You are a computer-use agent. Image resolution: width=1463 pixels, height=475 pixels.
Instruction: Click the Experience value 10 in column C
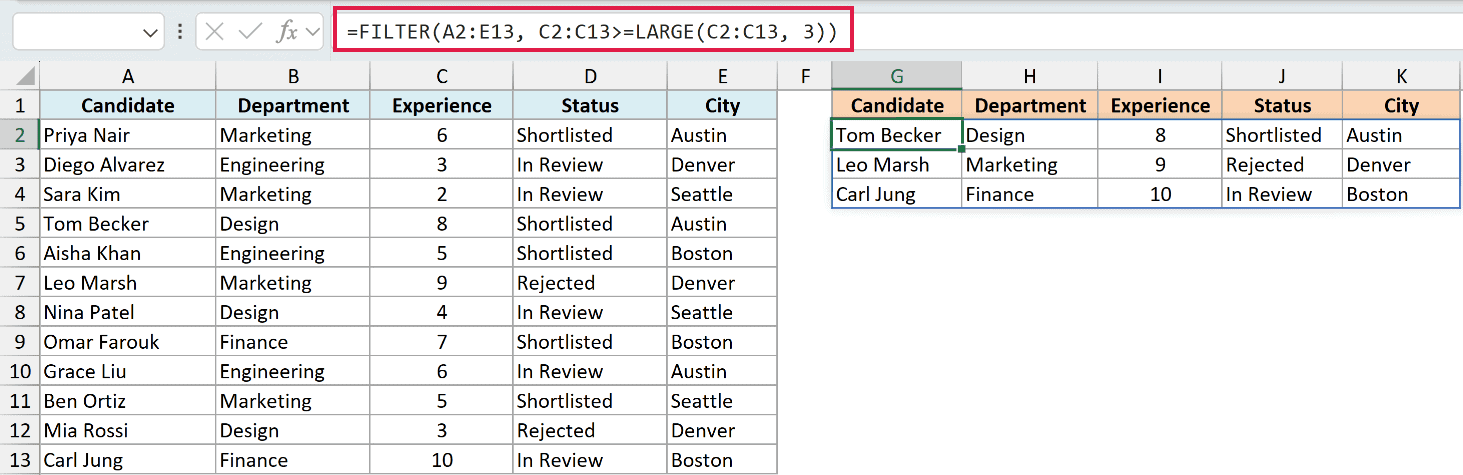[x=441, y=460]
